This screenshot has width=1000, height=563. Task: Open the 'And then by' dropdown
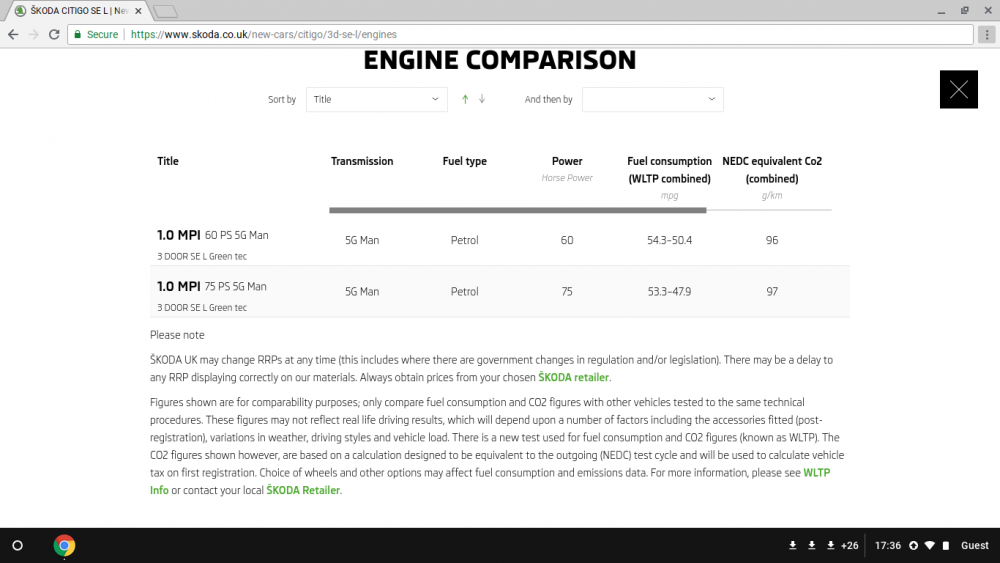pyautogui.click(x=652, y=99)
